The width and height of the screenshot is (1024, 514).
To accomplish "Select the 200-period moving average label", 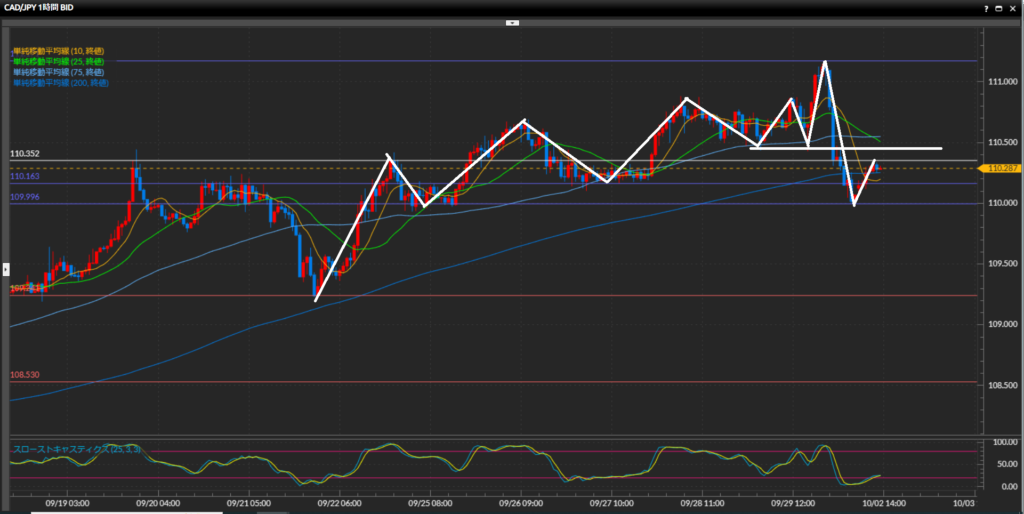I will 61,83.
